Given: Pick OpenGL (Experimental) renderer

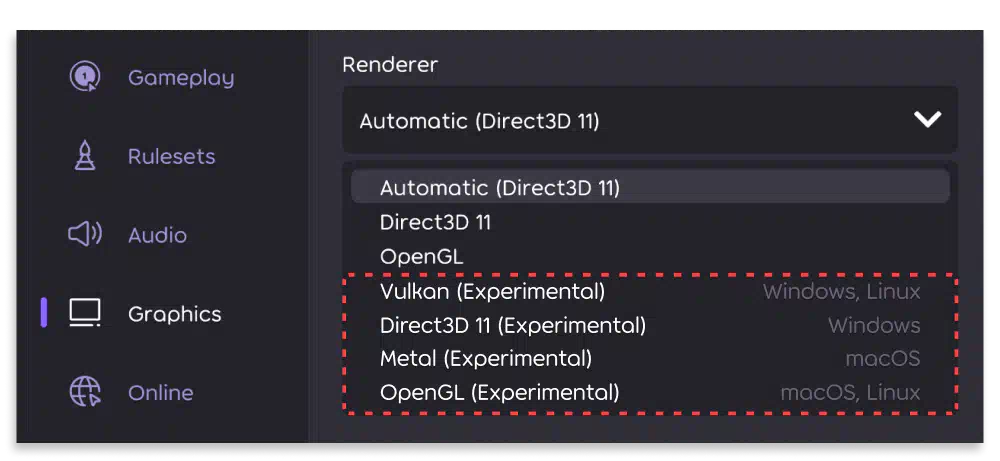Looking at the screenshot, I should (650, 393).
